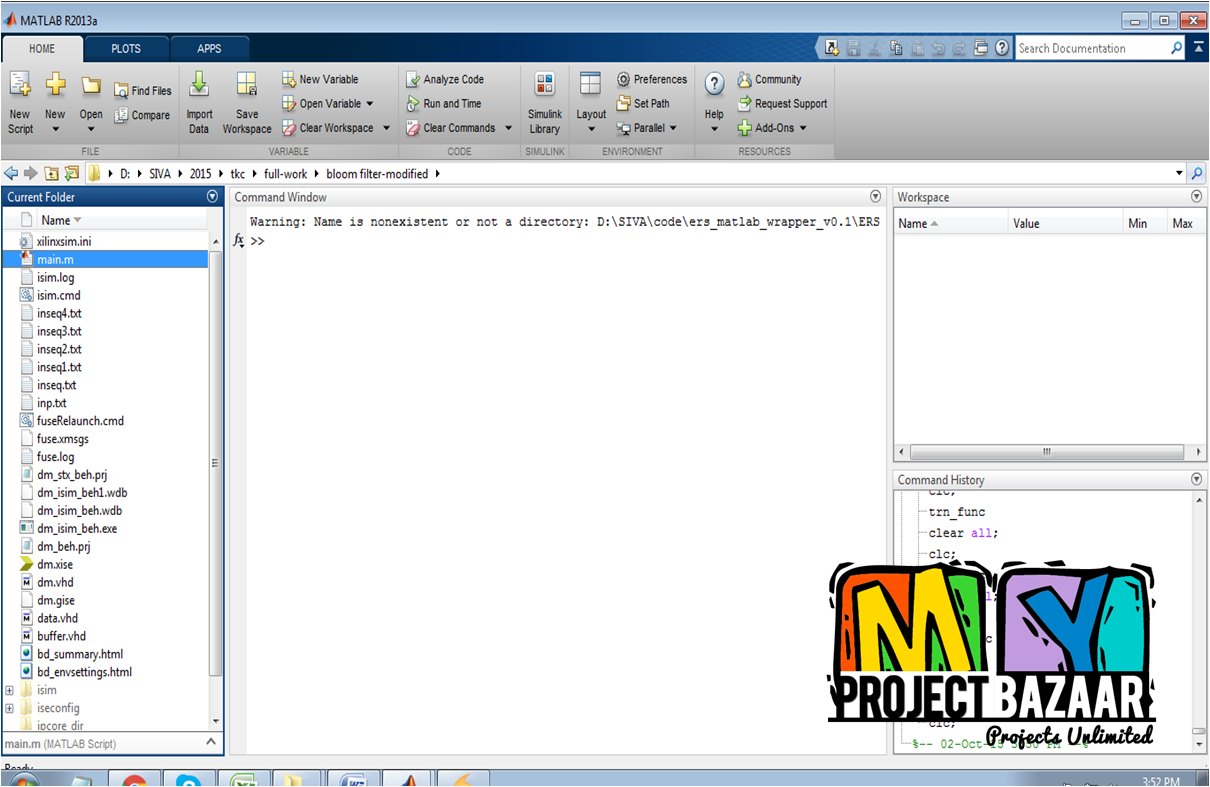The width and height of the screenshot is (1210, 787).
Task: Go back using the blue back arrow
Action: pyautogui.click(x=11, y=174)
